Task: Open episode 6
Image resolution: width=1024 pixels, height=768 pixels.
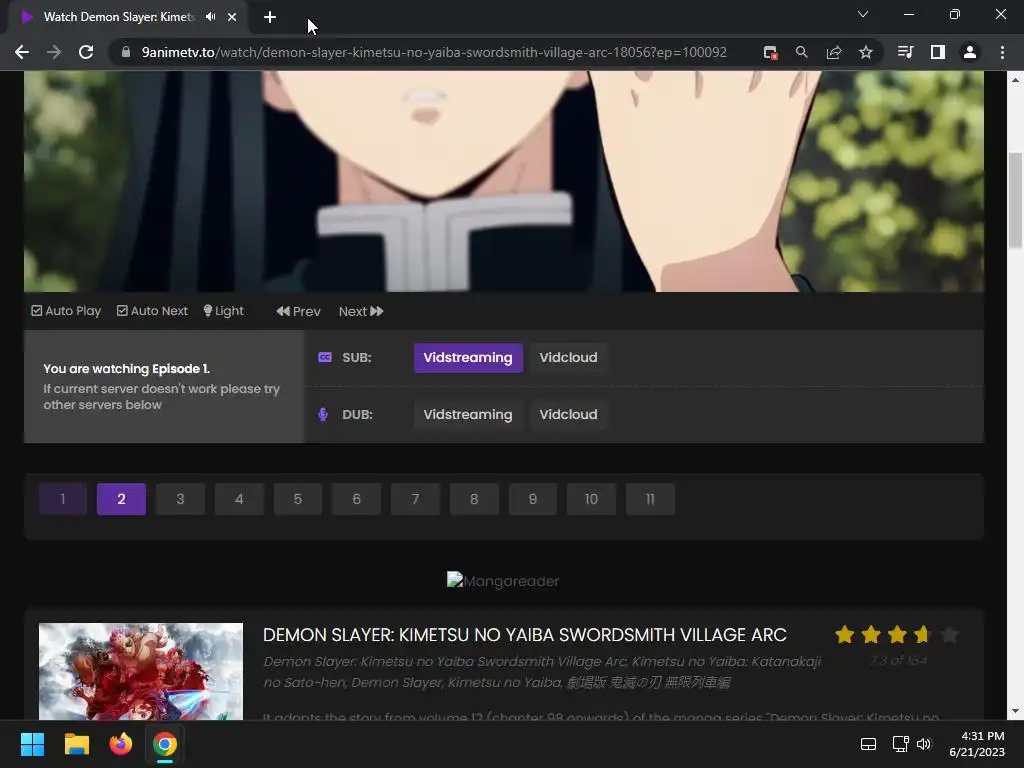Action: pyautogui.click(x=357, y=500)
